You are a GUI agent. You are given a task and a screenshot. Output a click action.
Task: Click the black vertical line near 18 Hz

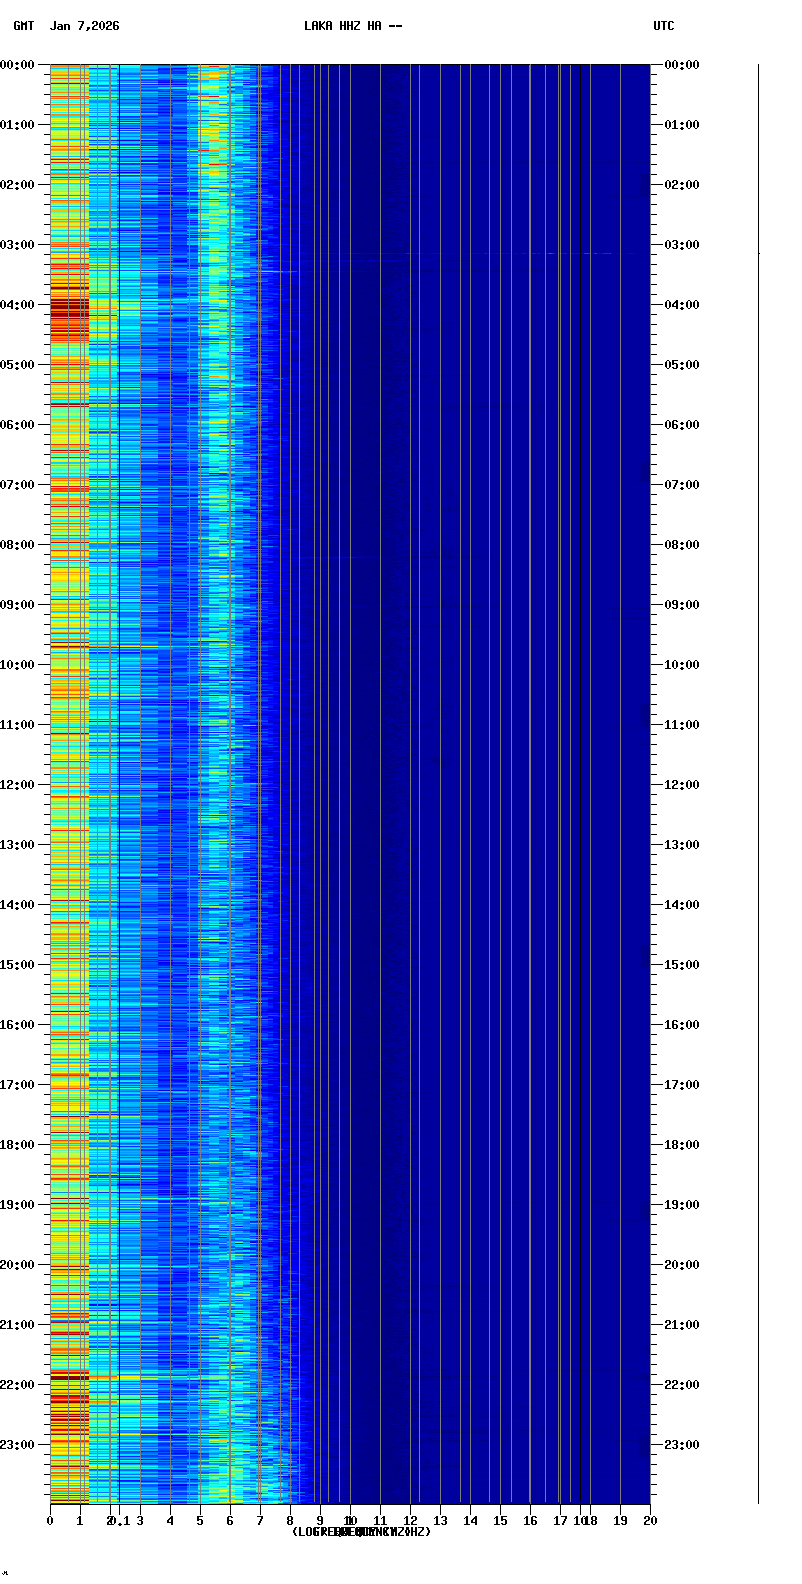point(581,780)
